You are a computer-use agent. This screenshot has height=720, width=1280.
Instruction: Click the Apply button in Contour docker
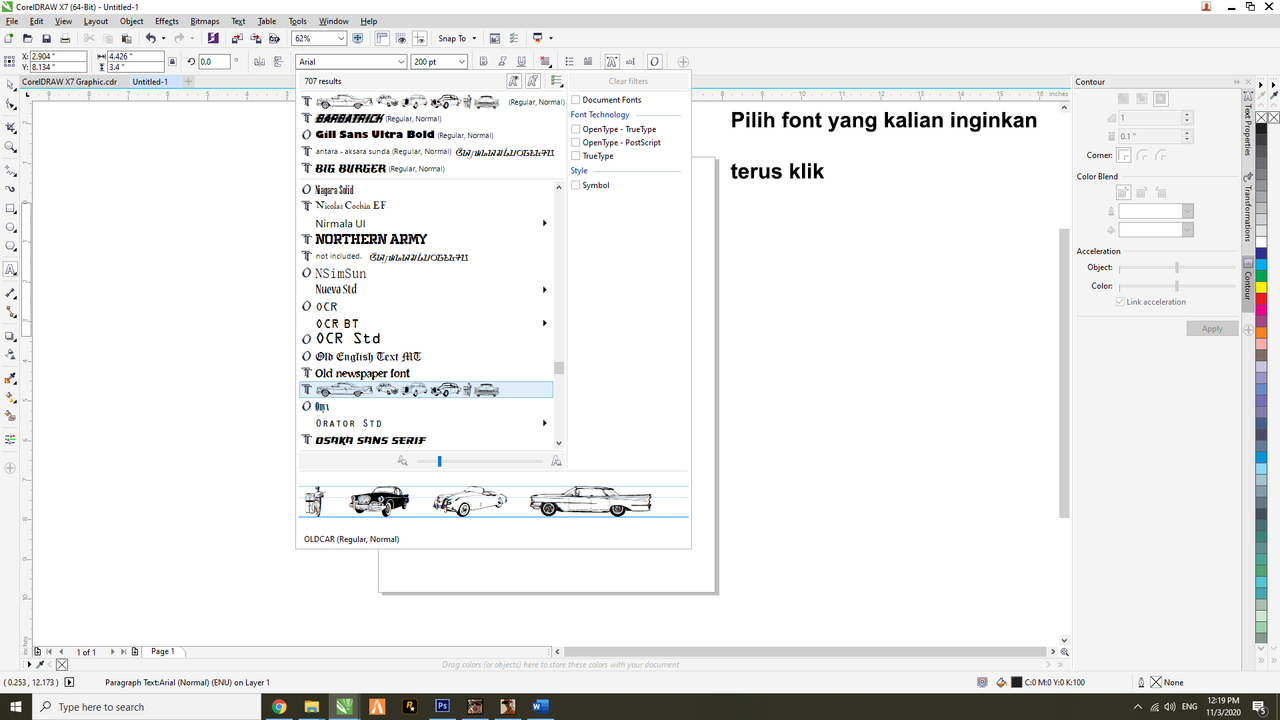coord(1212,329)
